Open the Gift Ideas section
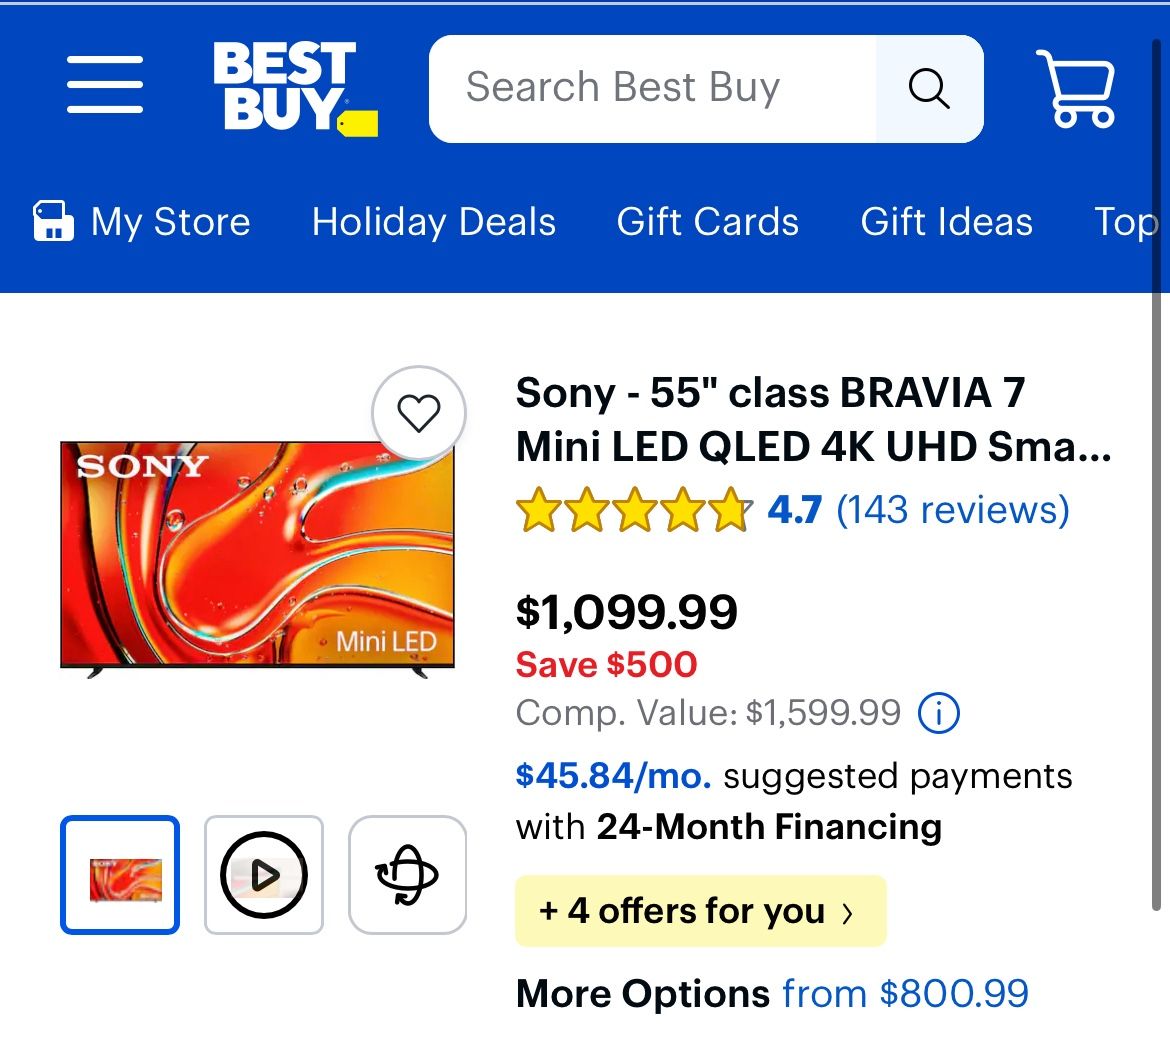The image size is (1170, 1046). (x=947, y=222)
